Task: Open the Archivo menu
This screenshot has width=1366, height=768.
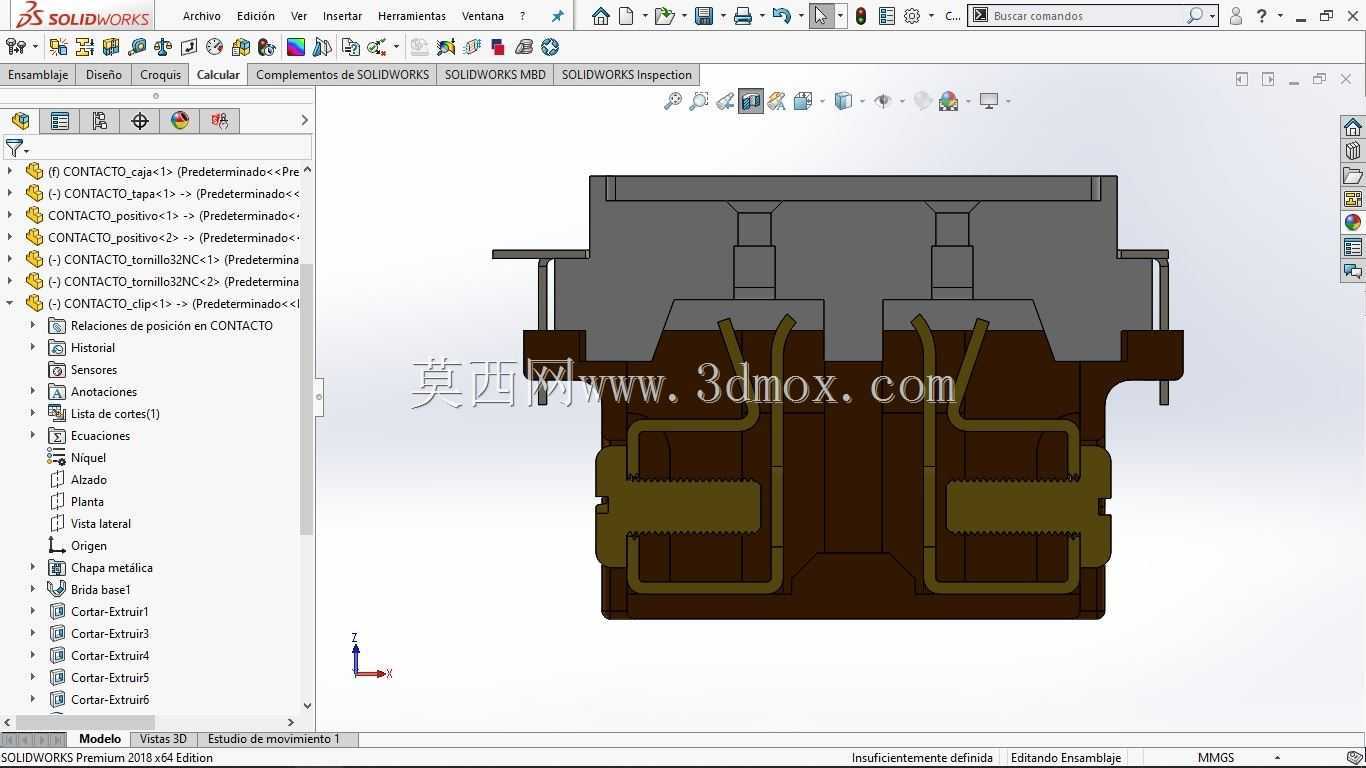Action: [x=201, y=16]
